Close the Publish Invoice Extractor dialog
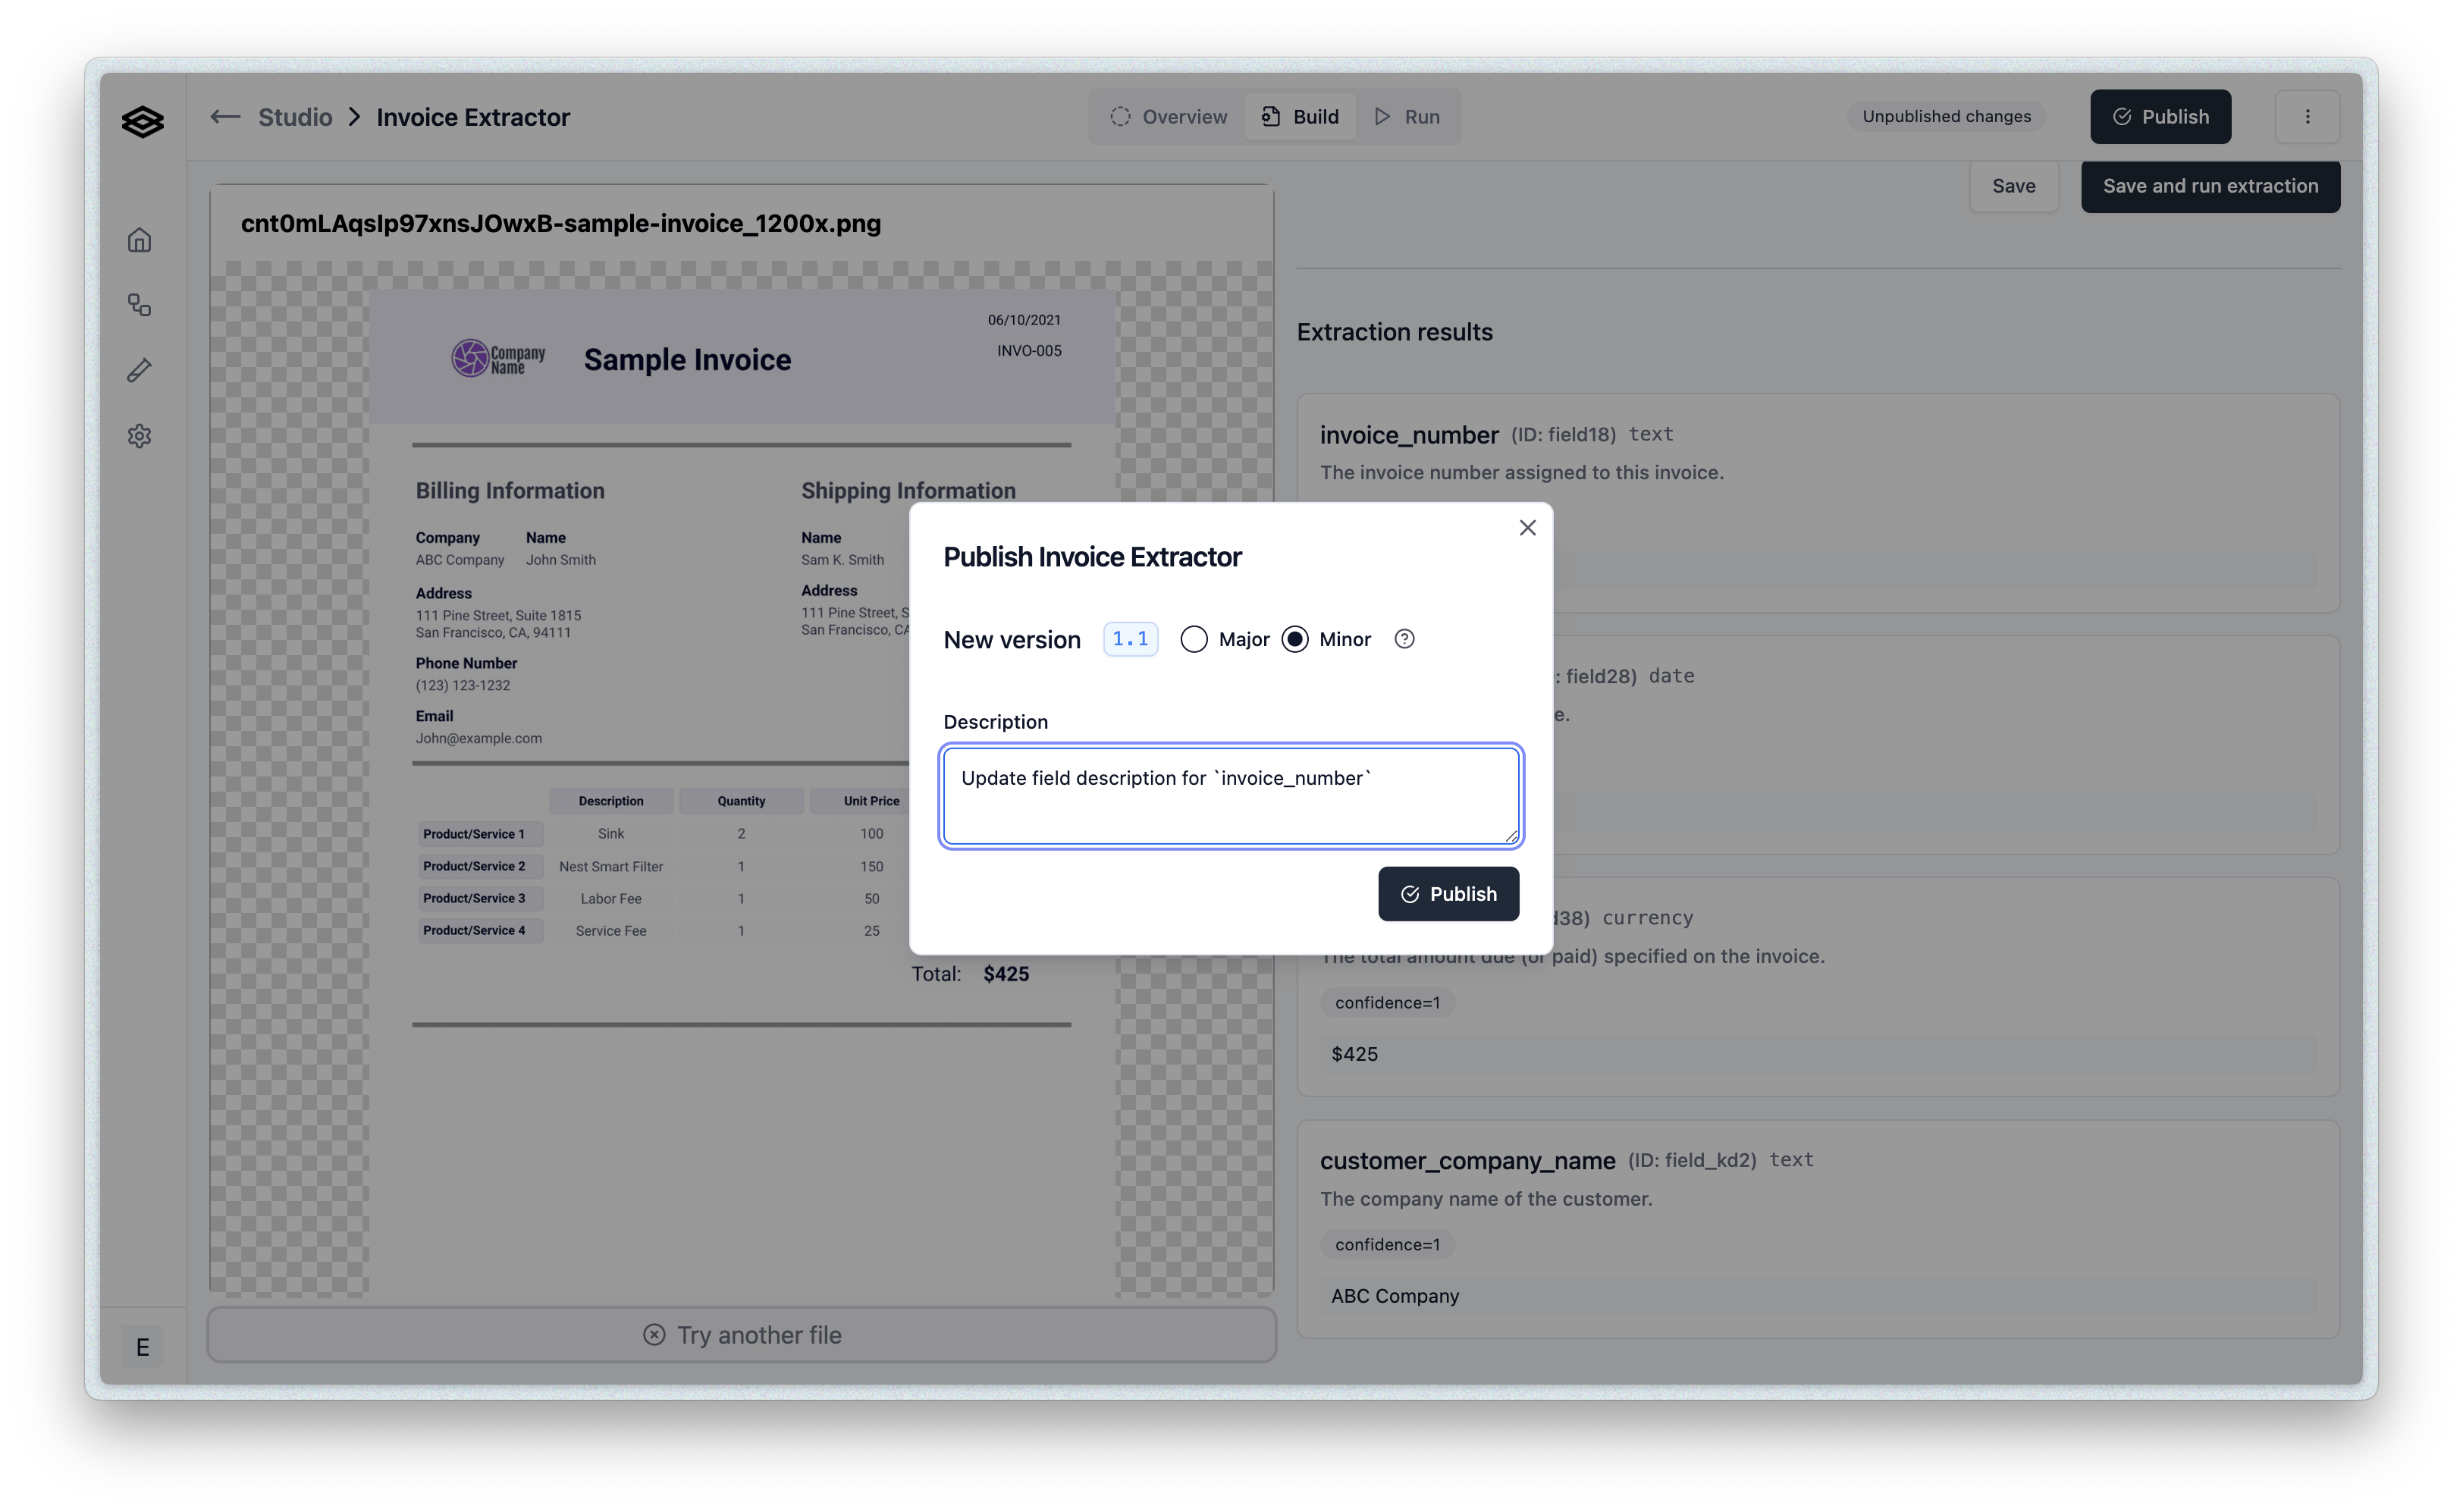 1527,528
